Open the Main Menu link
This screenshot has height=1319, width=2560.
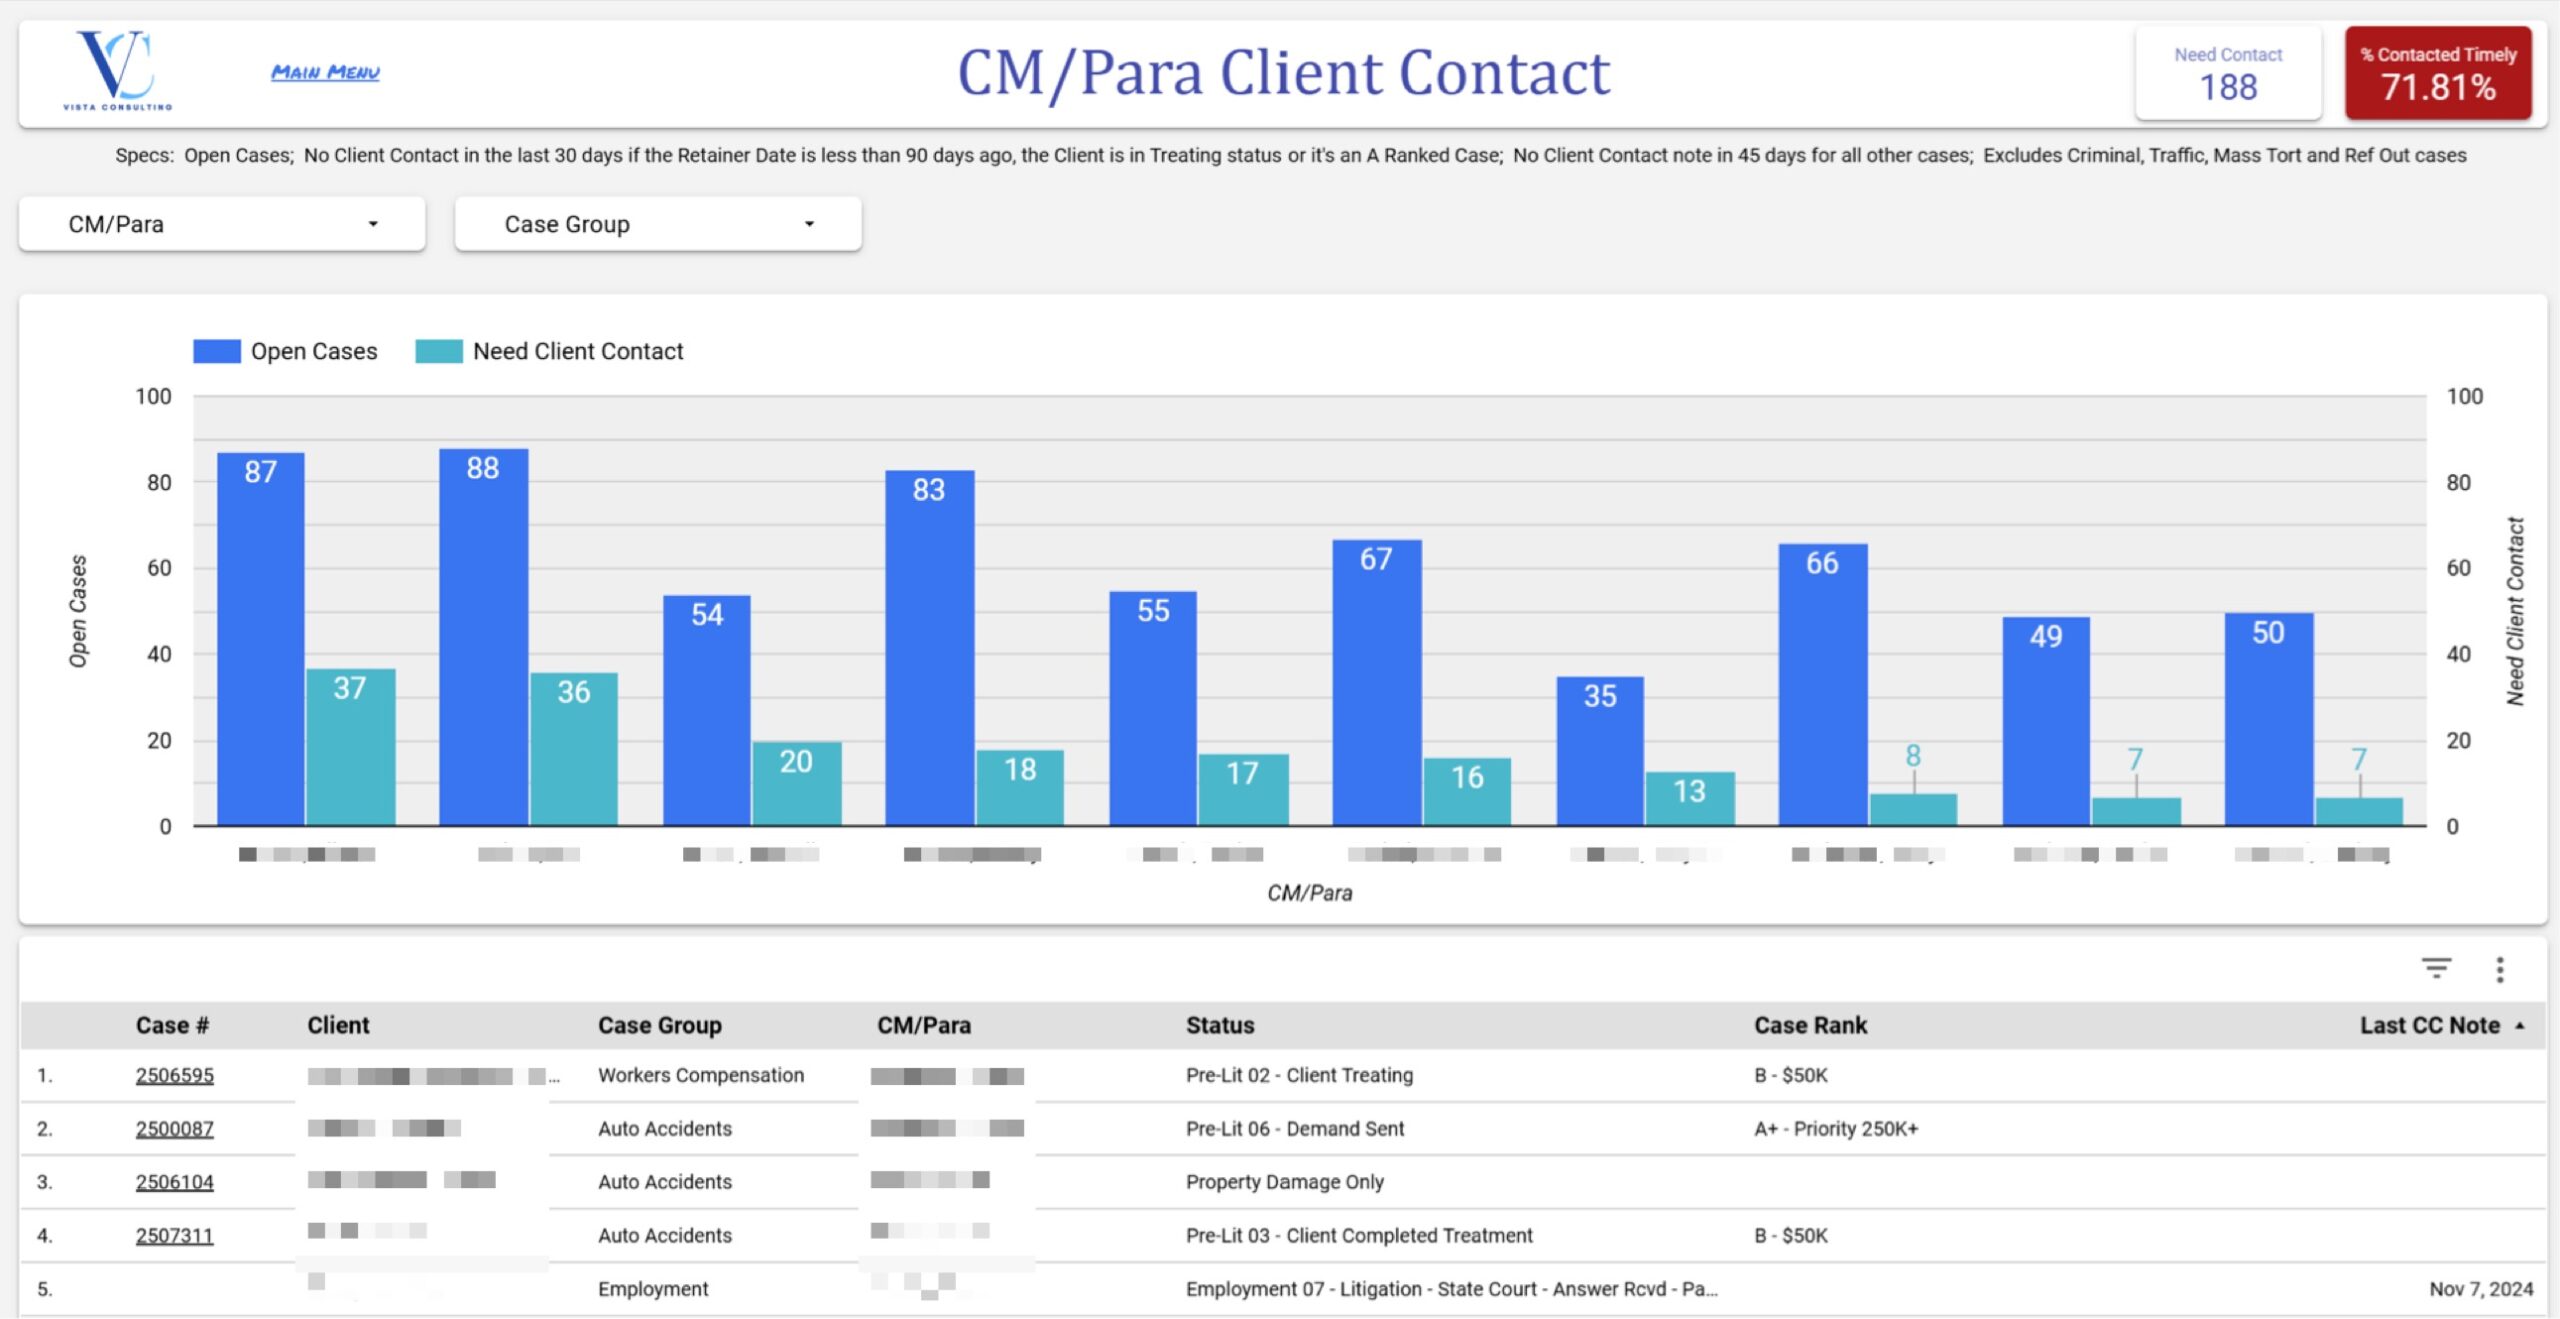[x=325, y=72]
